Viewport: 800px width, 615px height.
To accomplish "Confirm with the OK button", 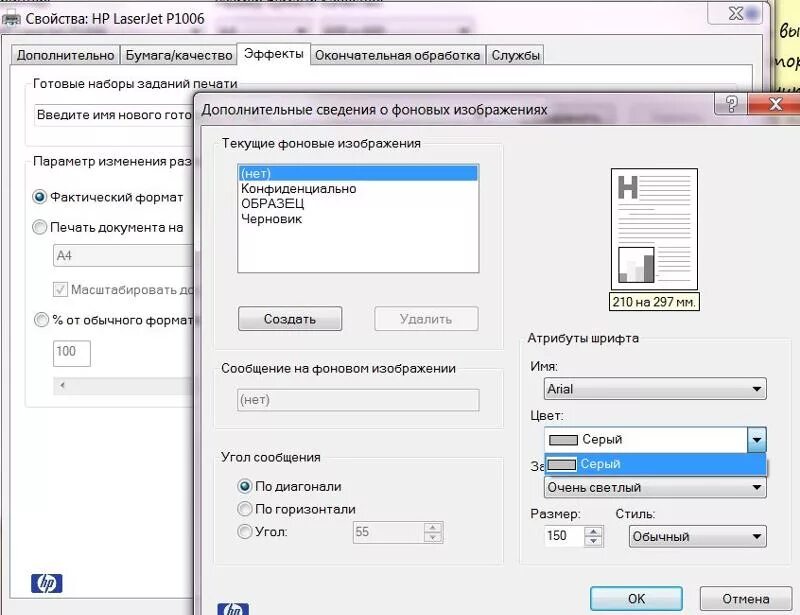I will coord(636,598).
